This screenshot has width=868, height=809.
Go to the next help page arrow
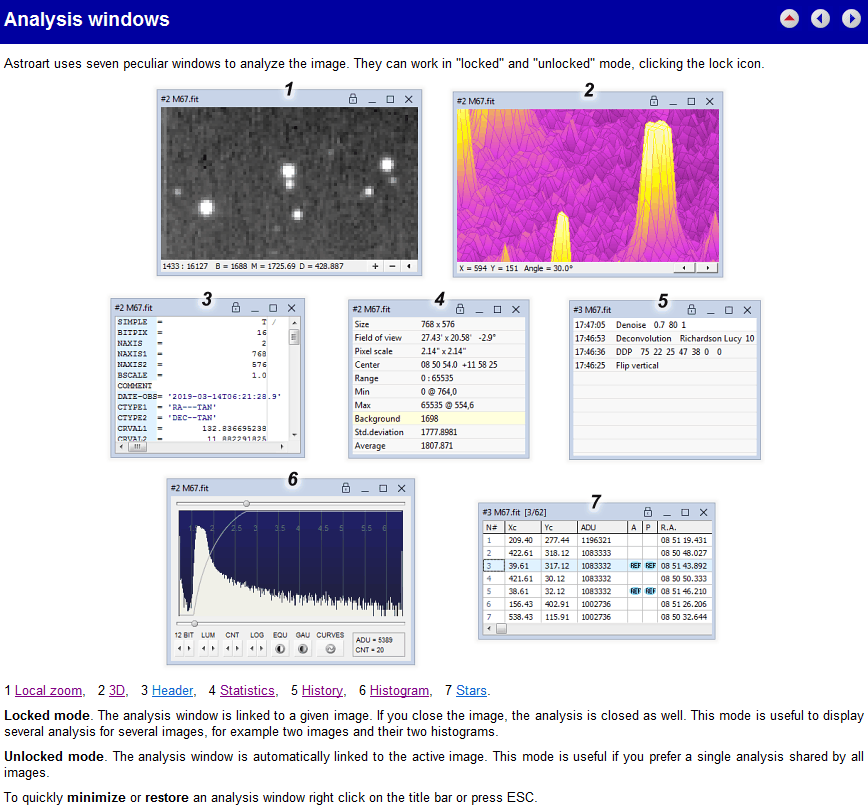click(851, 19)
